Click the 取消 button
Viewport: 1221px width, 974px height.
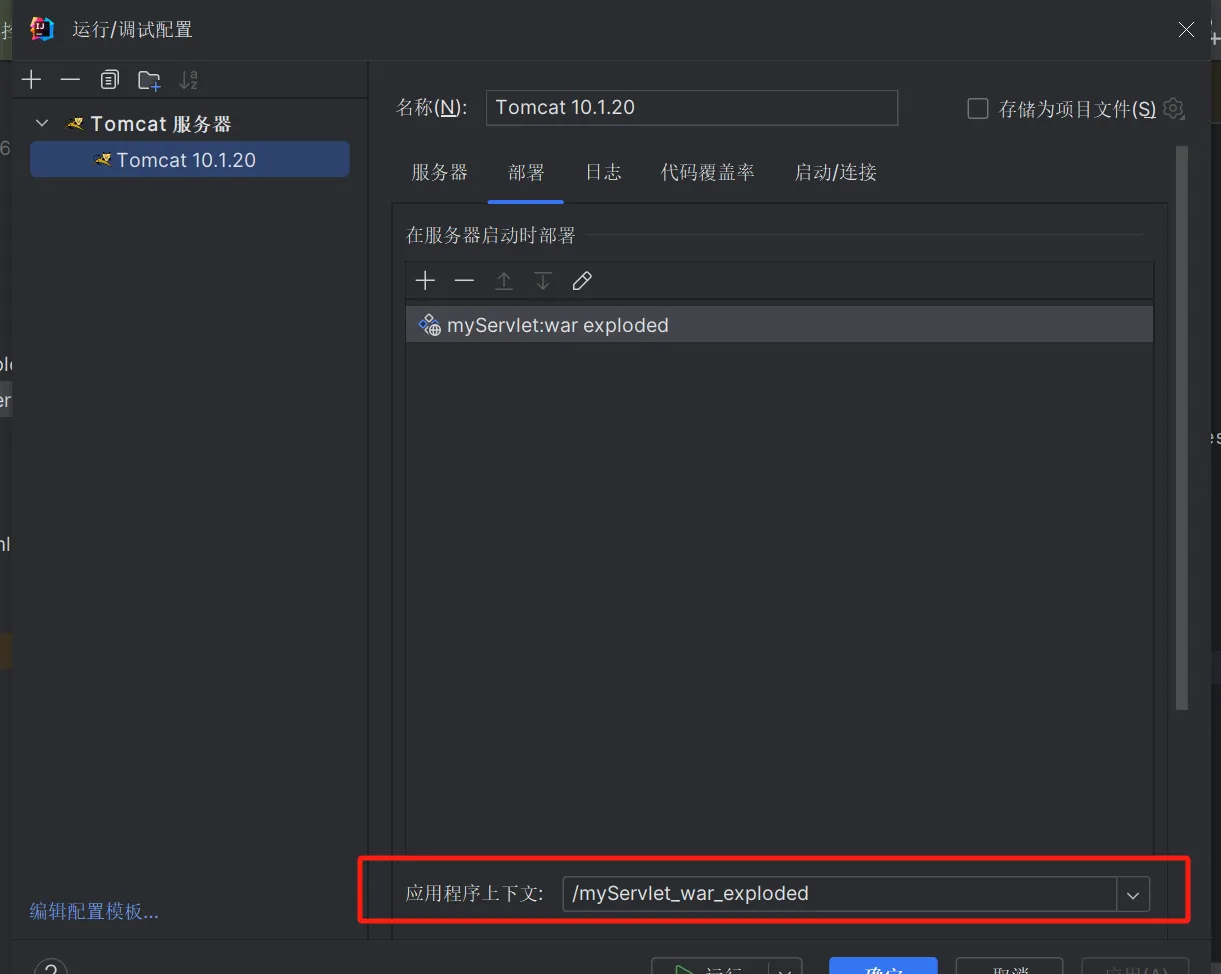point(1009,967)
